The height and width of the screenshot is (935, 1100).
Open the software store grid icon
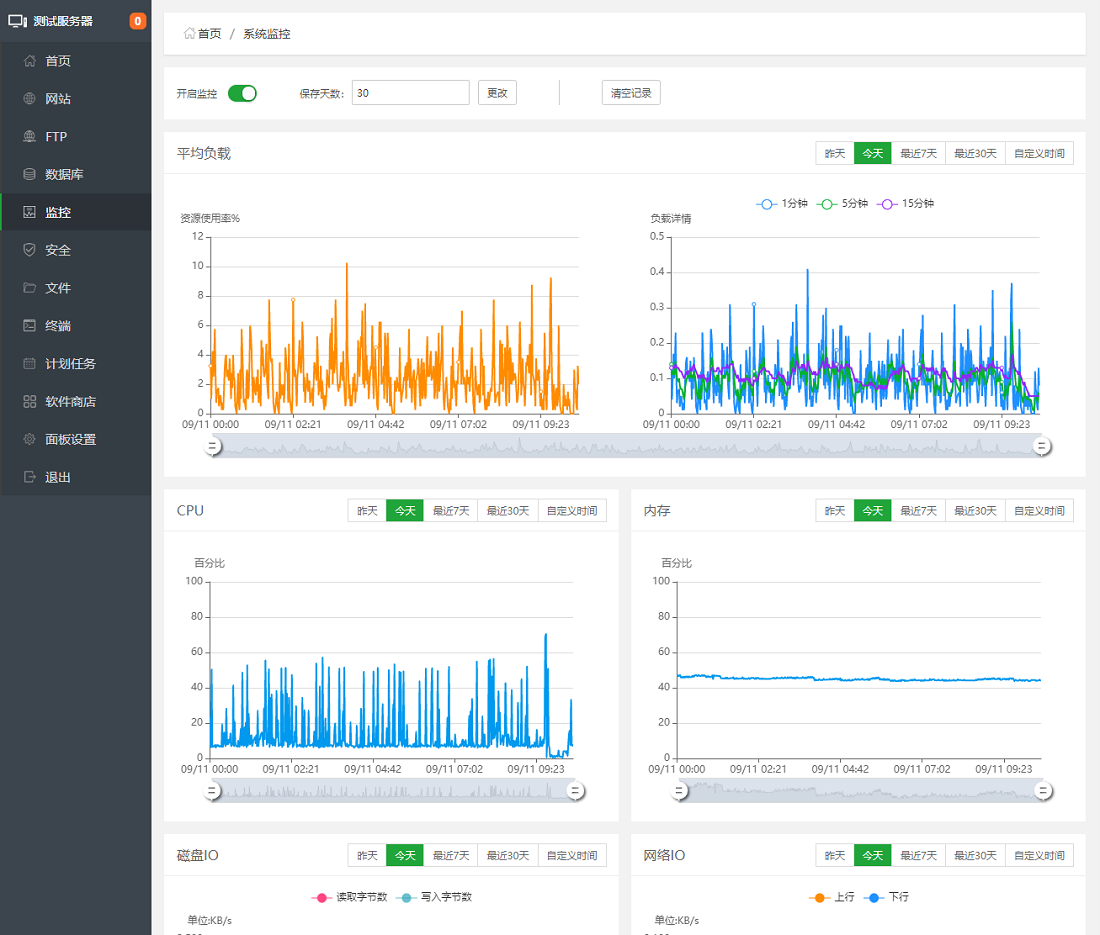coord(29,402)
